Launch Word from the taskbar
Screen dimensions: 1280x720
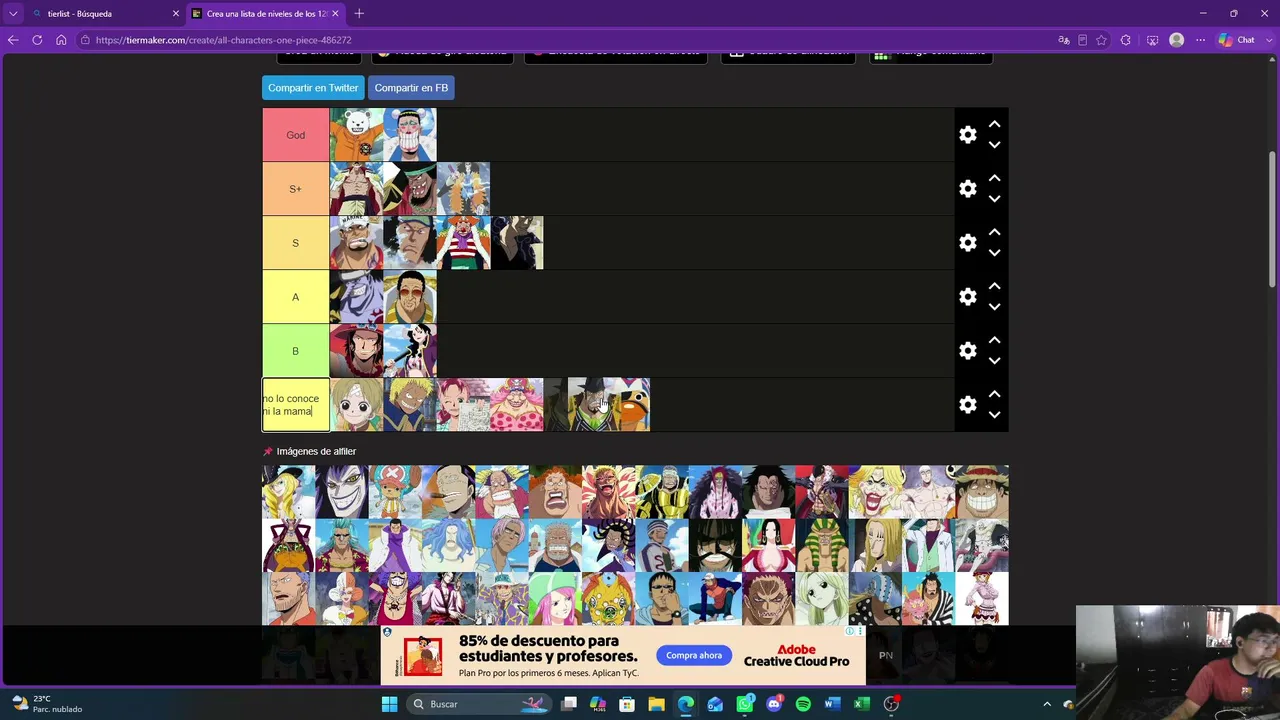pos(832,704)
